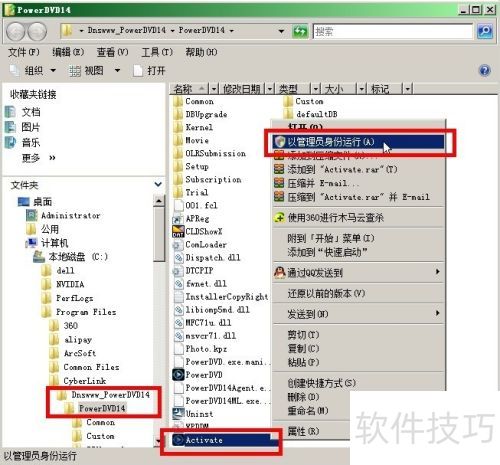Select the CLDShowX file
Viewport: 500px width, 465px height.
[198, 231]
